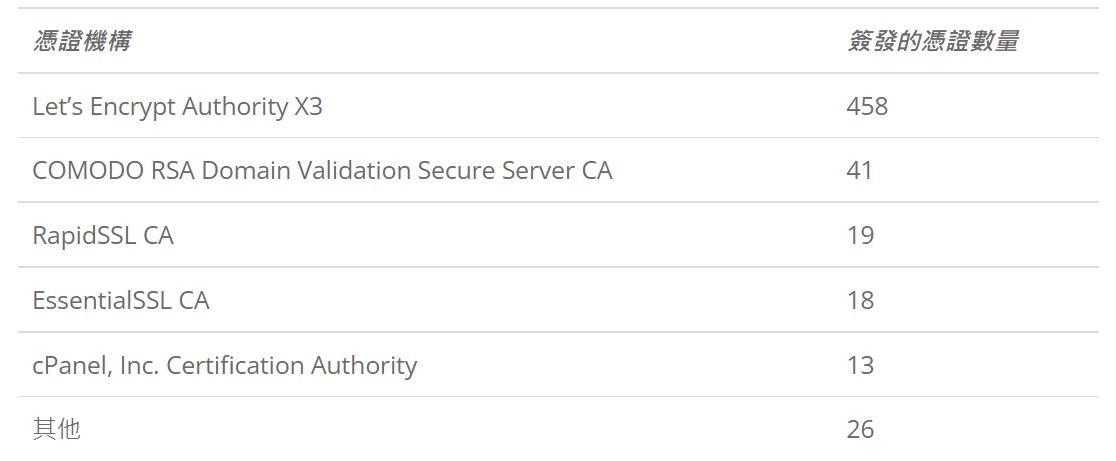The height and width of the screenshot is (461, 1116).
Task: Select the value 19 cell
Action: (860, 236)
